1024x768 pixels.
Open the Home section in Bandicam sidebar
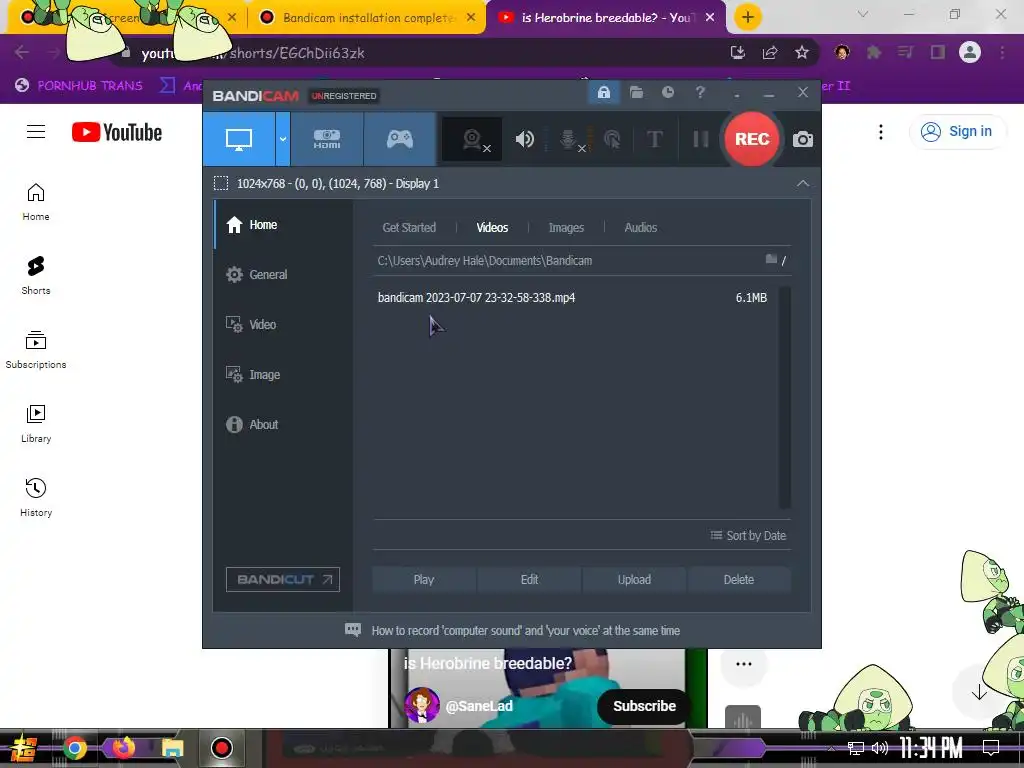click(x=284, y=225)
